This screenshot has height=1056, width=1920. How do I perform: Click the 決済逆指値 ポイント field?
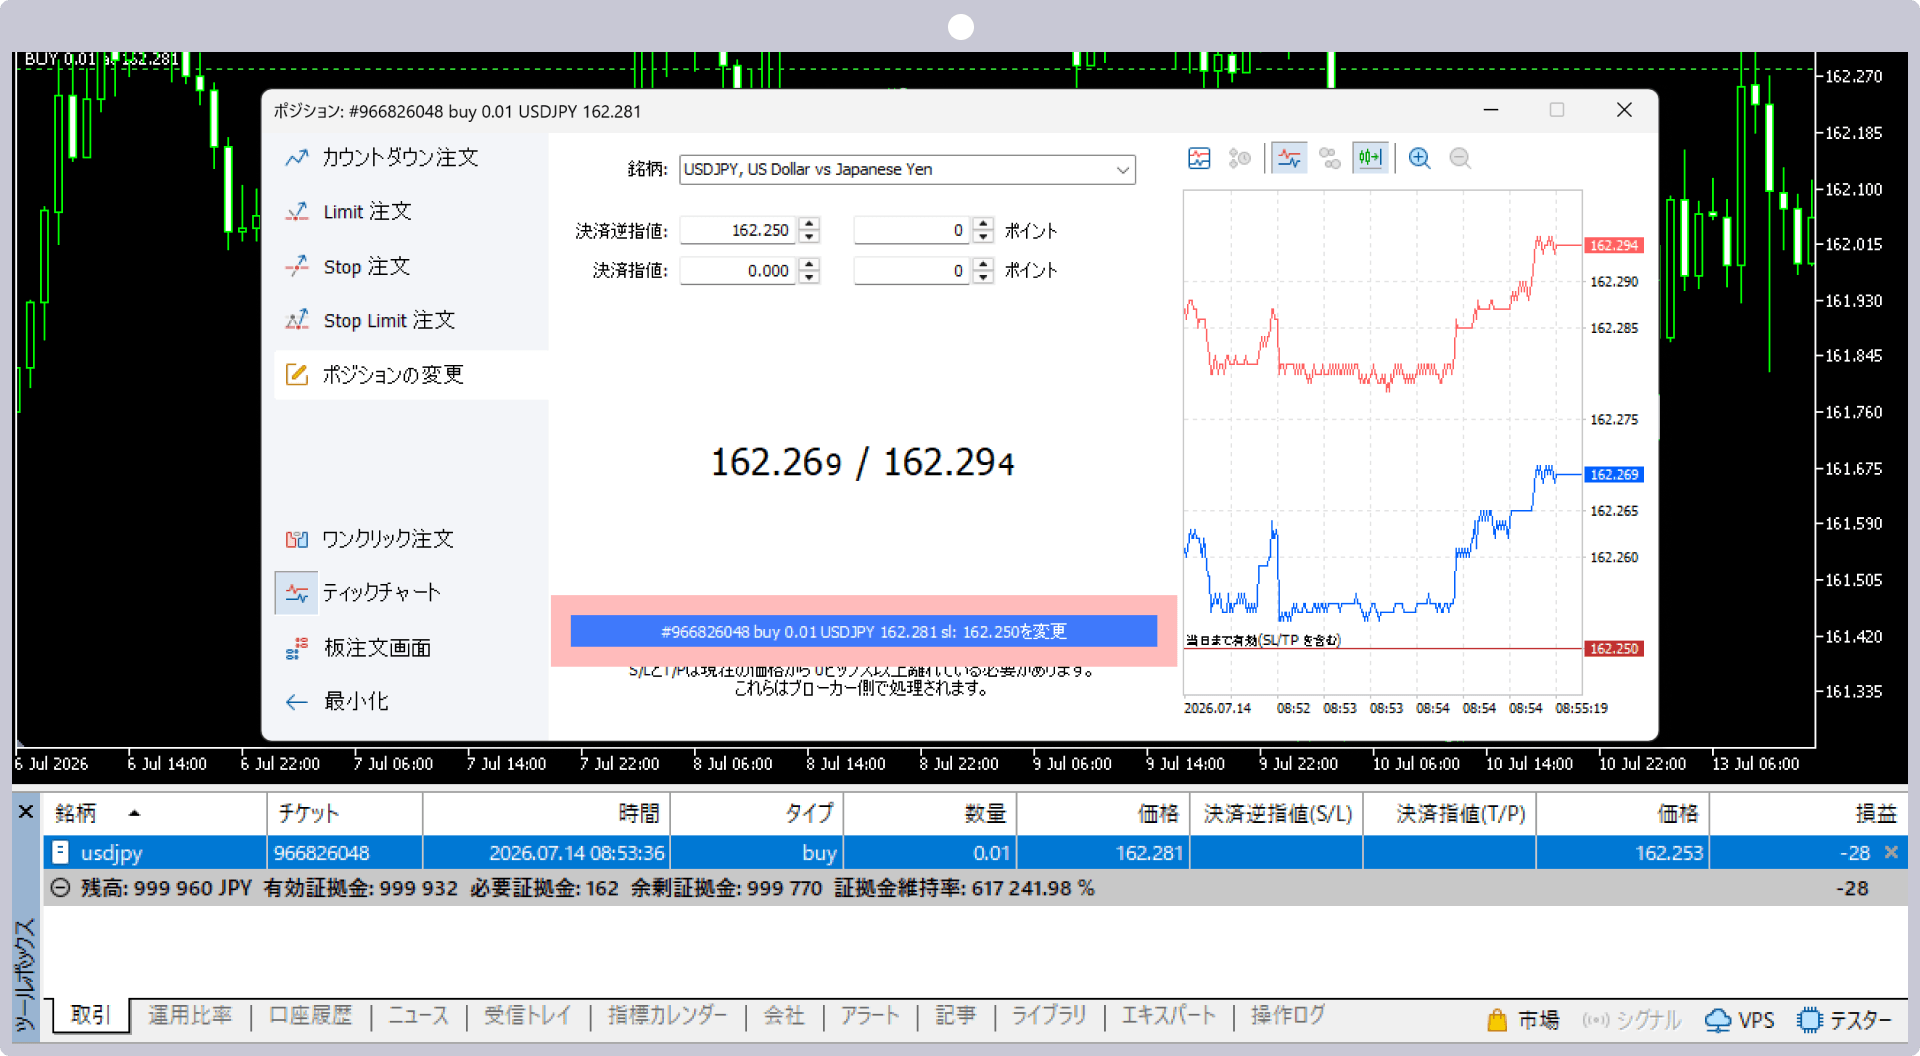pyautogui.click(x=912, y=231)
